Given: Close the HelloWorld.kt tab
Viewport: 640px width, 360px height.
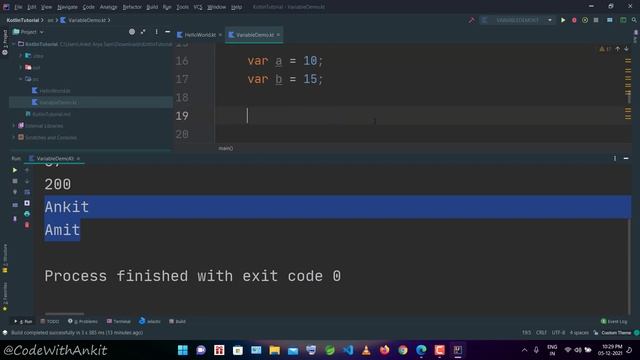Looking at the screenshot, I should pyautogui.click(x=220, y=35).
